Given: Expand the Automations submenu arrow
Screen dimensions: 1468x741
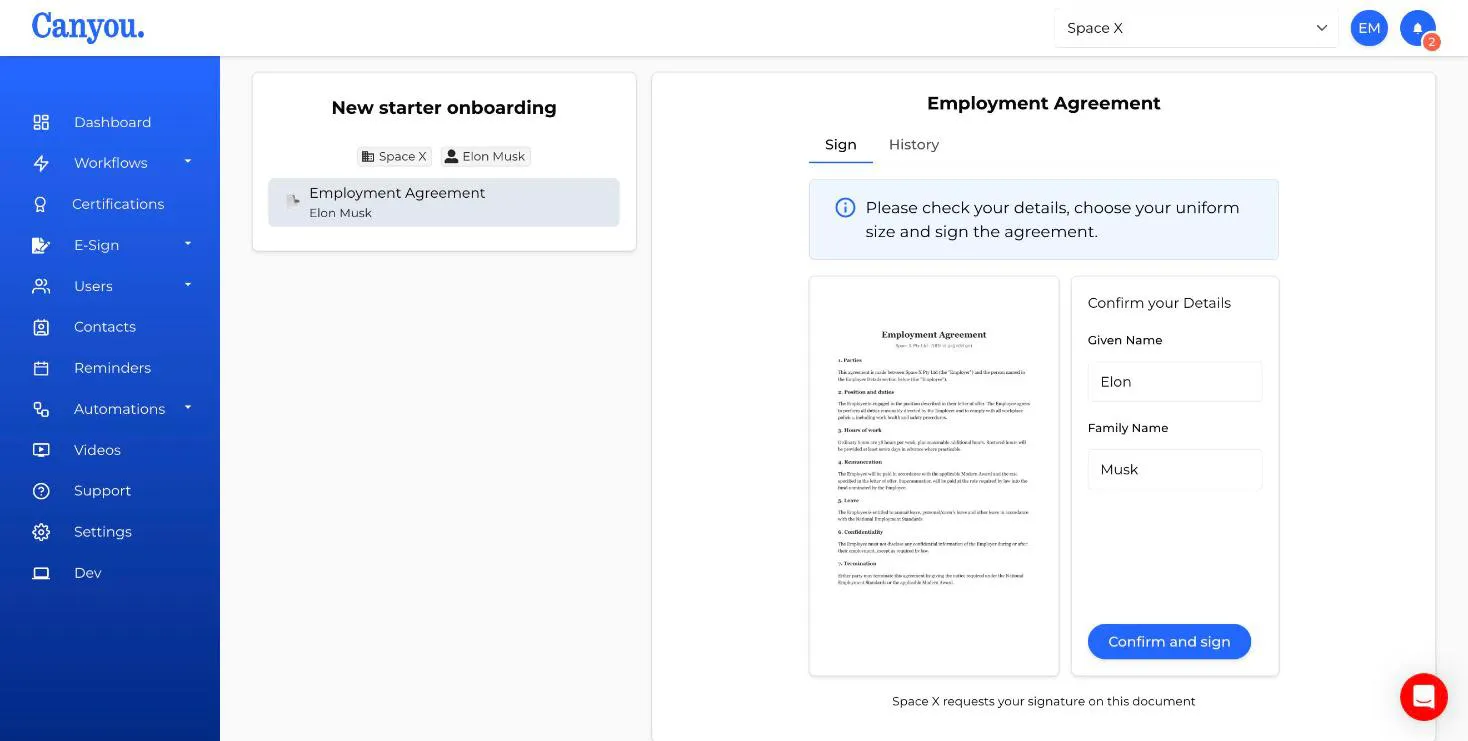Looking at the screenshot, I should coord(187,408).
